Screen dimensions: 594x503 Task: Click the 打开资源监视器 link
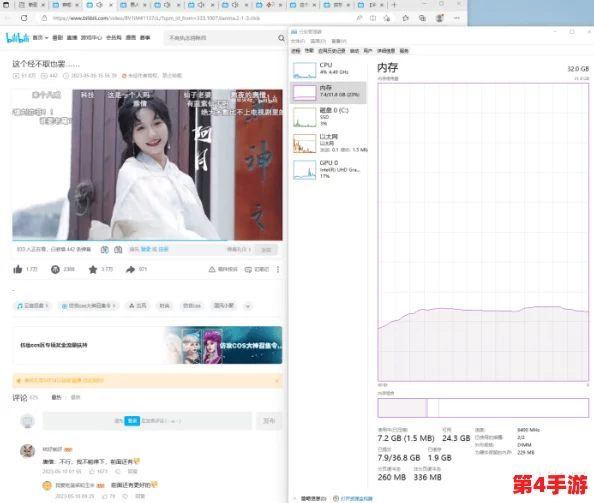pyautogui.click(x=356, y=498)
